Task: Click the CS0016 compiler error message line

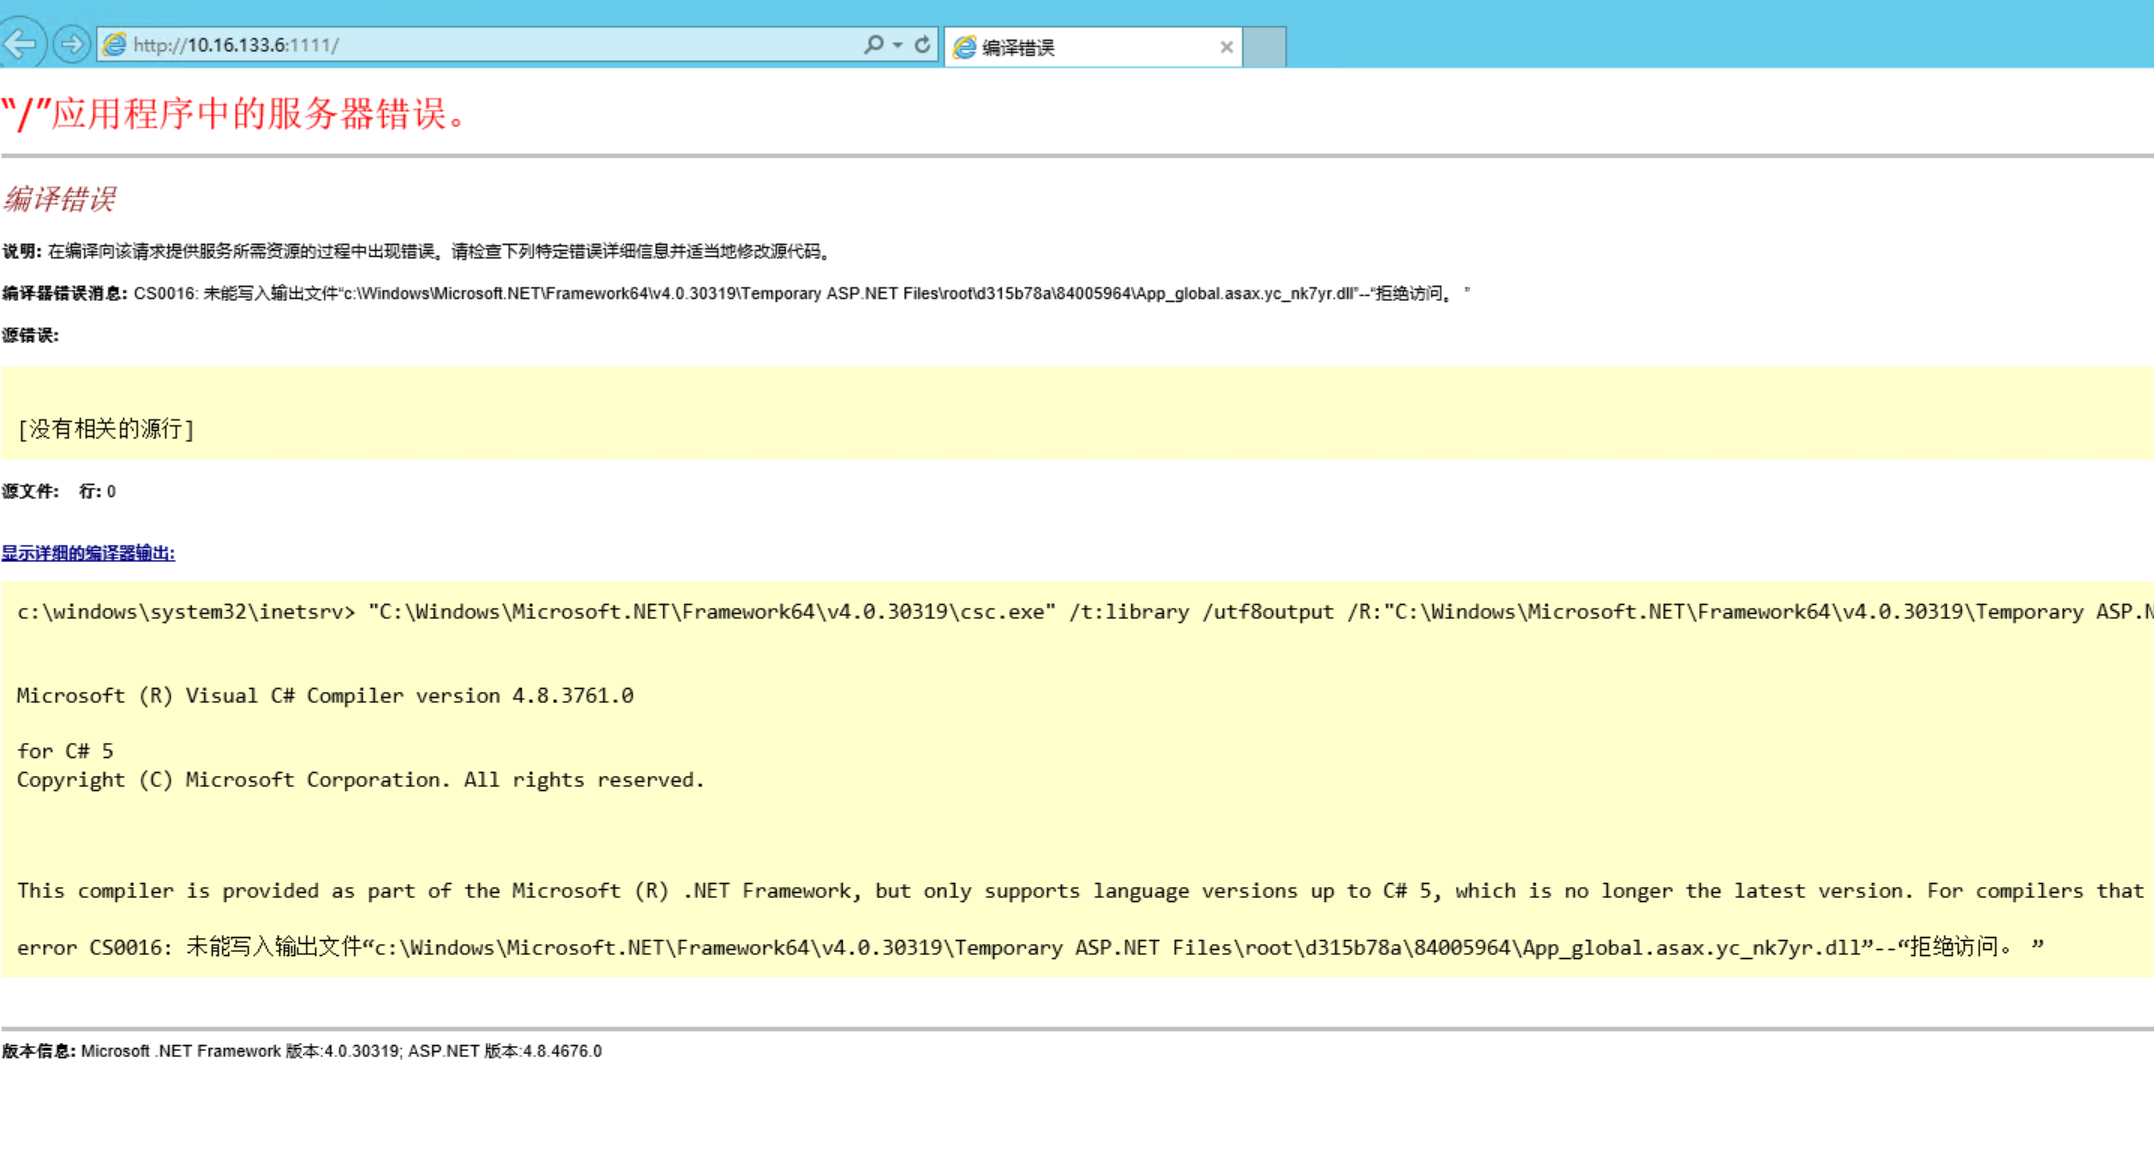Action: [x=800, y=293]
